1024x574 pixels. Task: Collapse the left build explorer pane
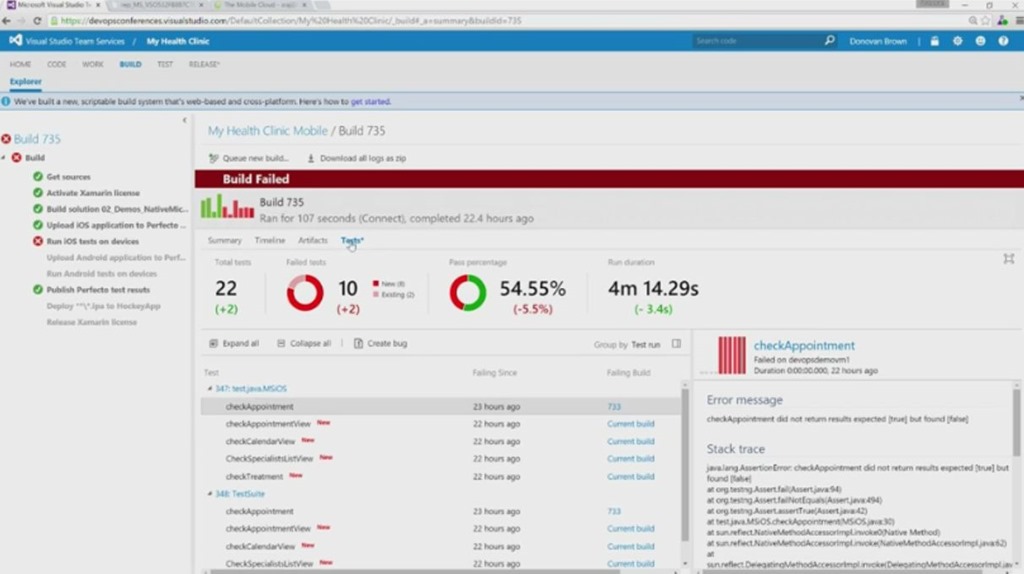pyautogui.click(x=184, y=120)
